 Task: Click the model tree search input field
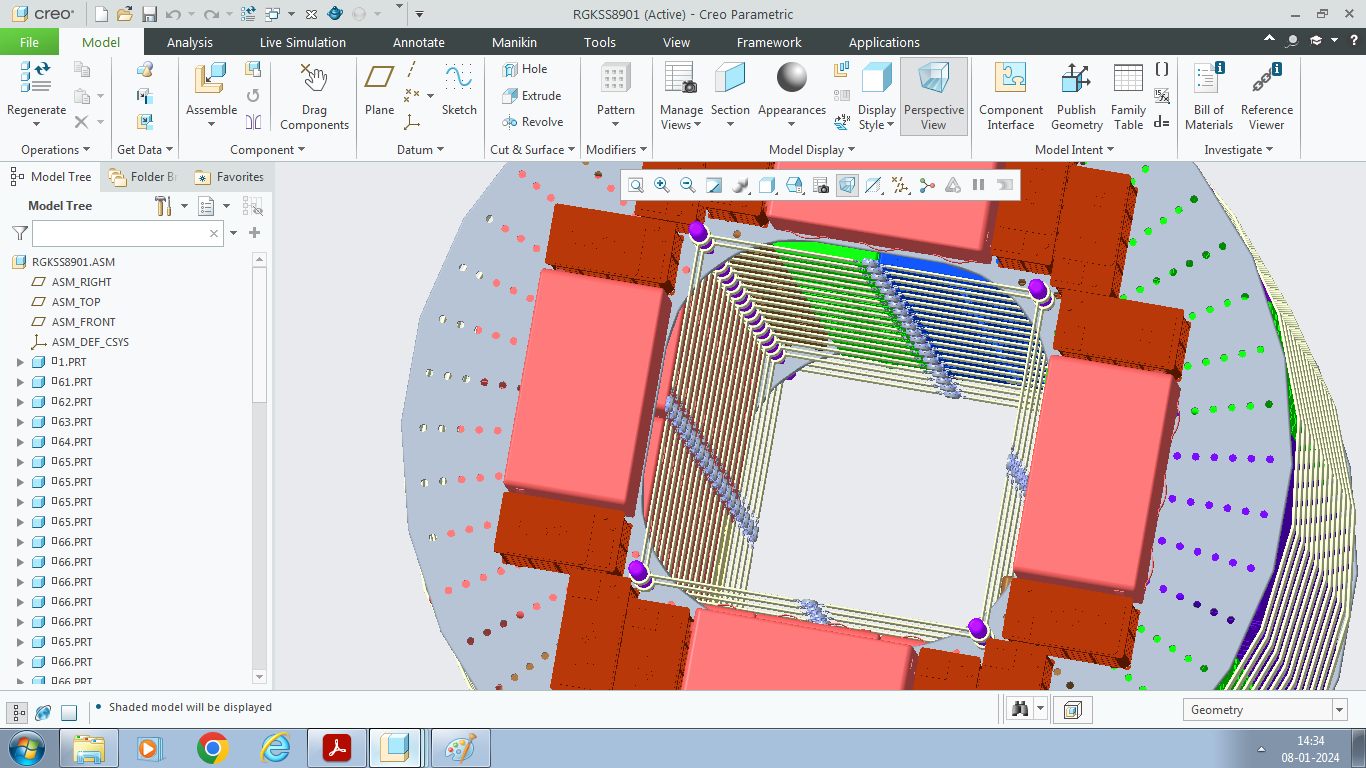(x=127, y=233)
